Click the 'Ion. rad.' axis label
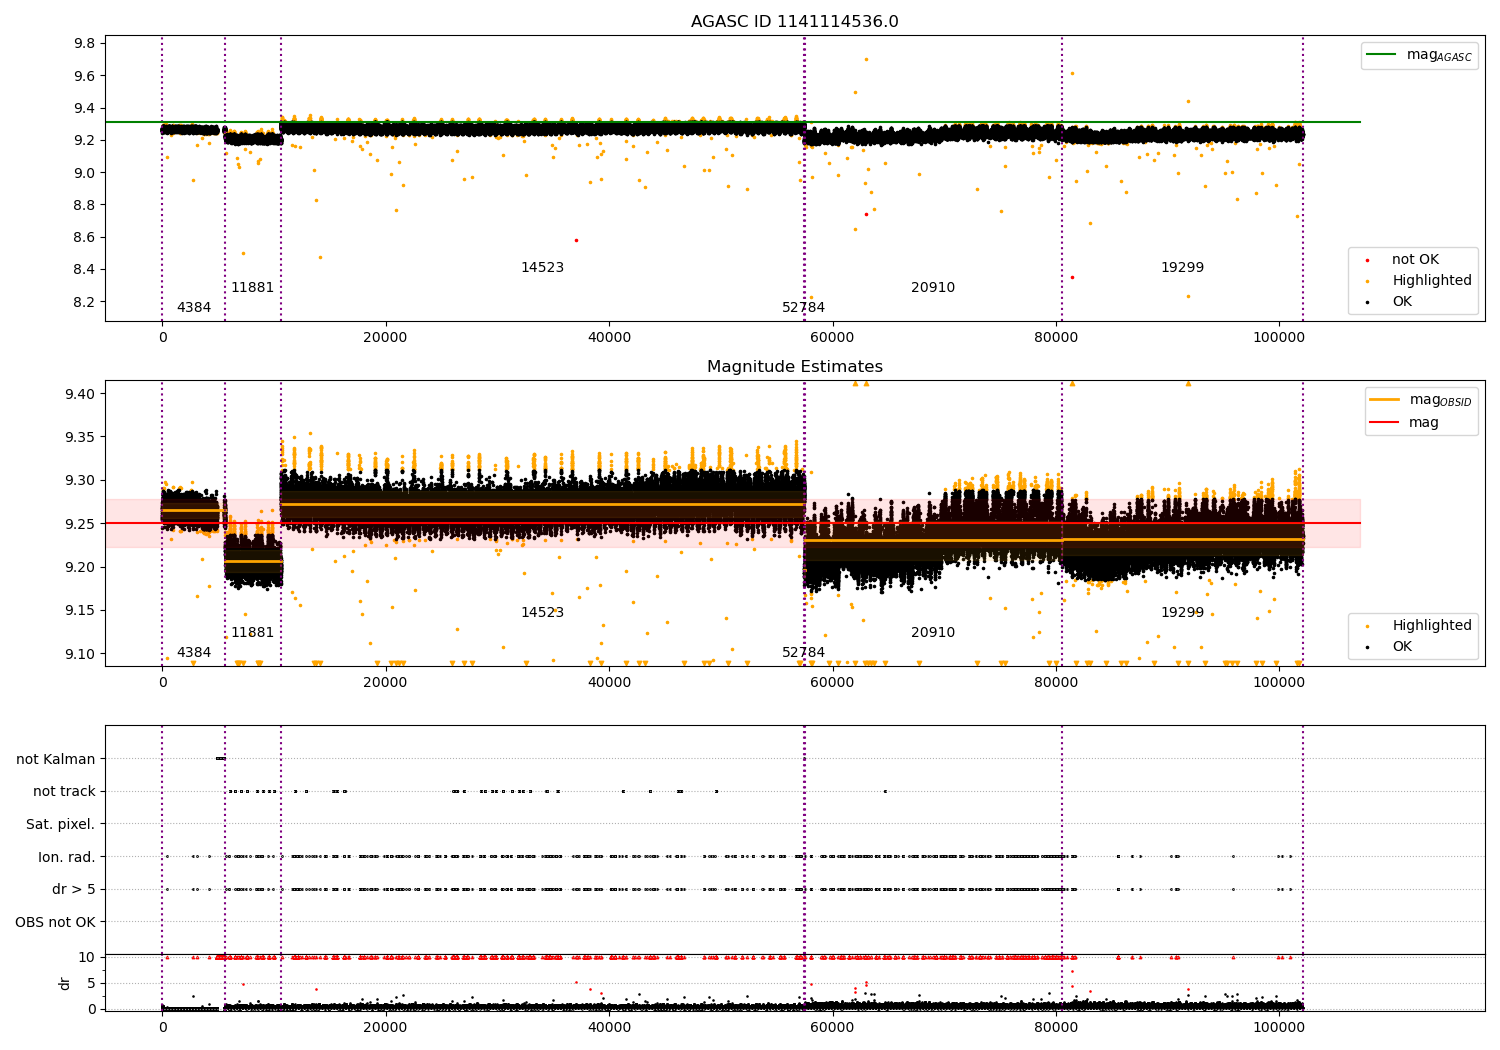 click(67, 858)
